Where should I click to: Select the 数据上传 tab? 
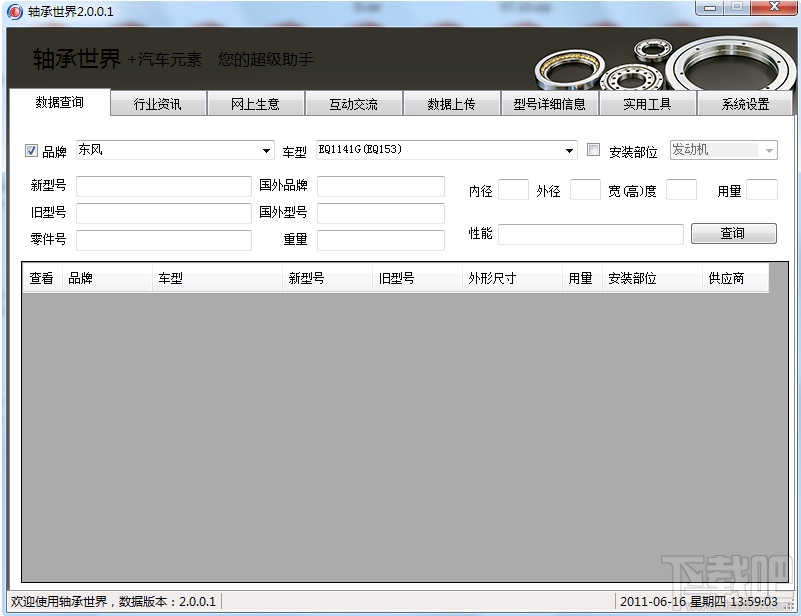(452, 104)
